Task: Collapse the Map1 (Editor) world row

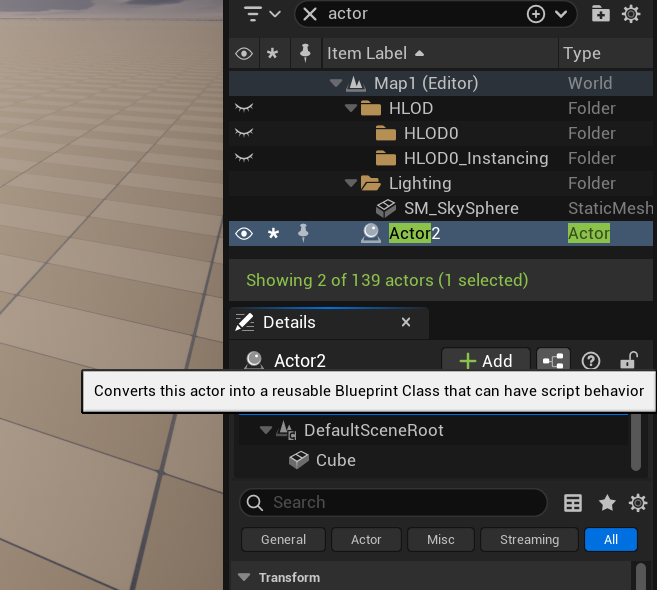Action: [336, 83]
